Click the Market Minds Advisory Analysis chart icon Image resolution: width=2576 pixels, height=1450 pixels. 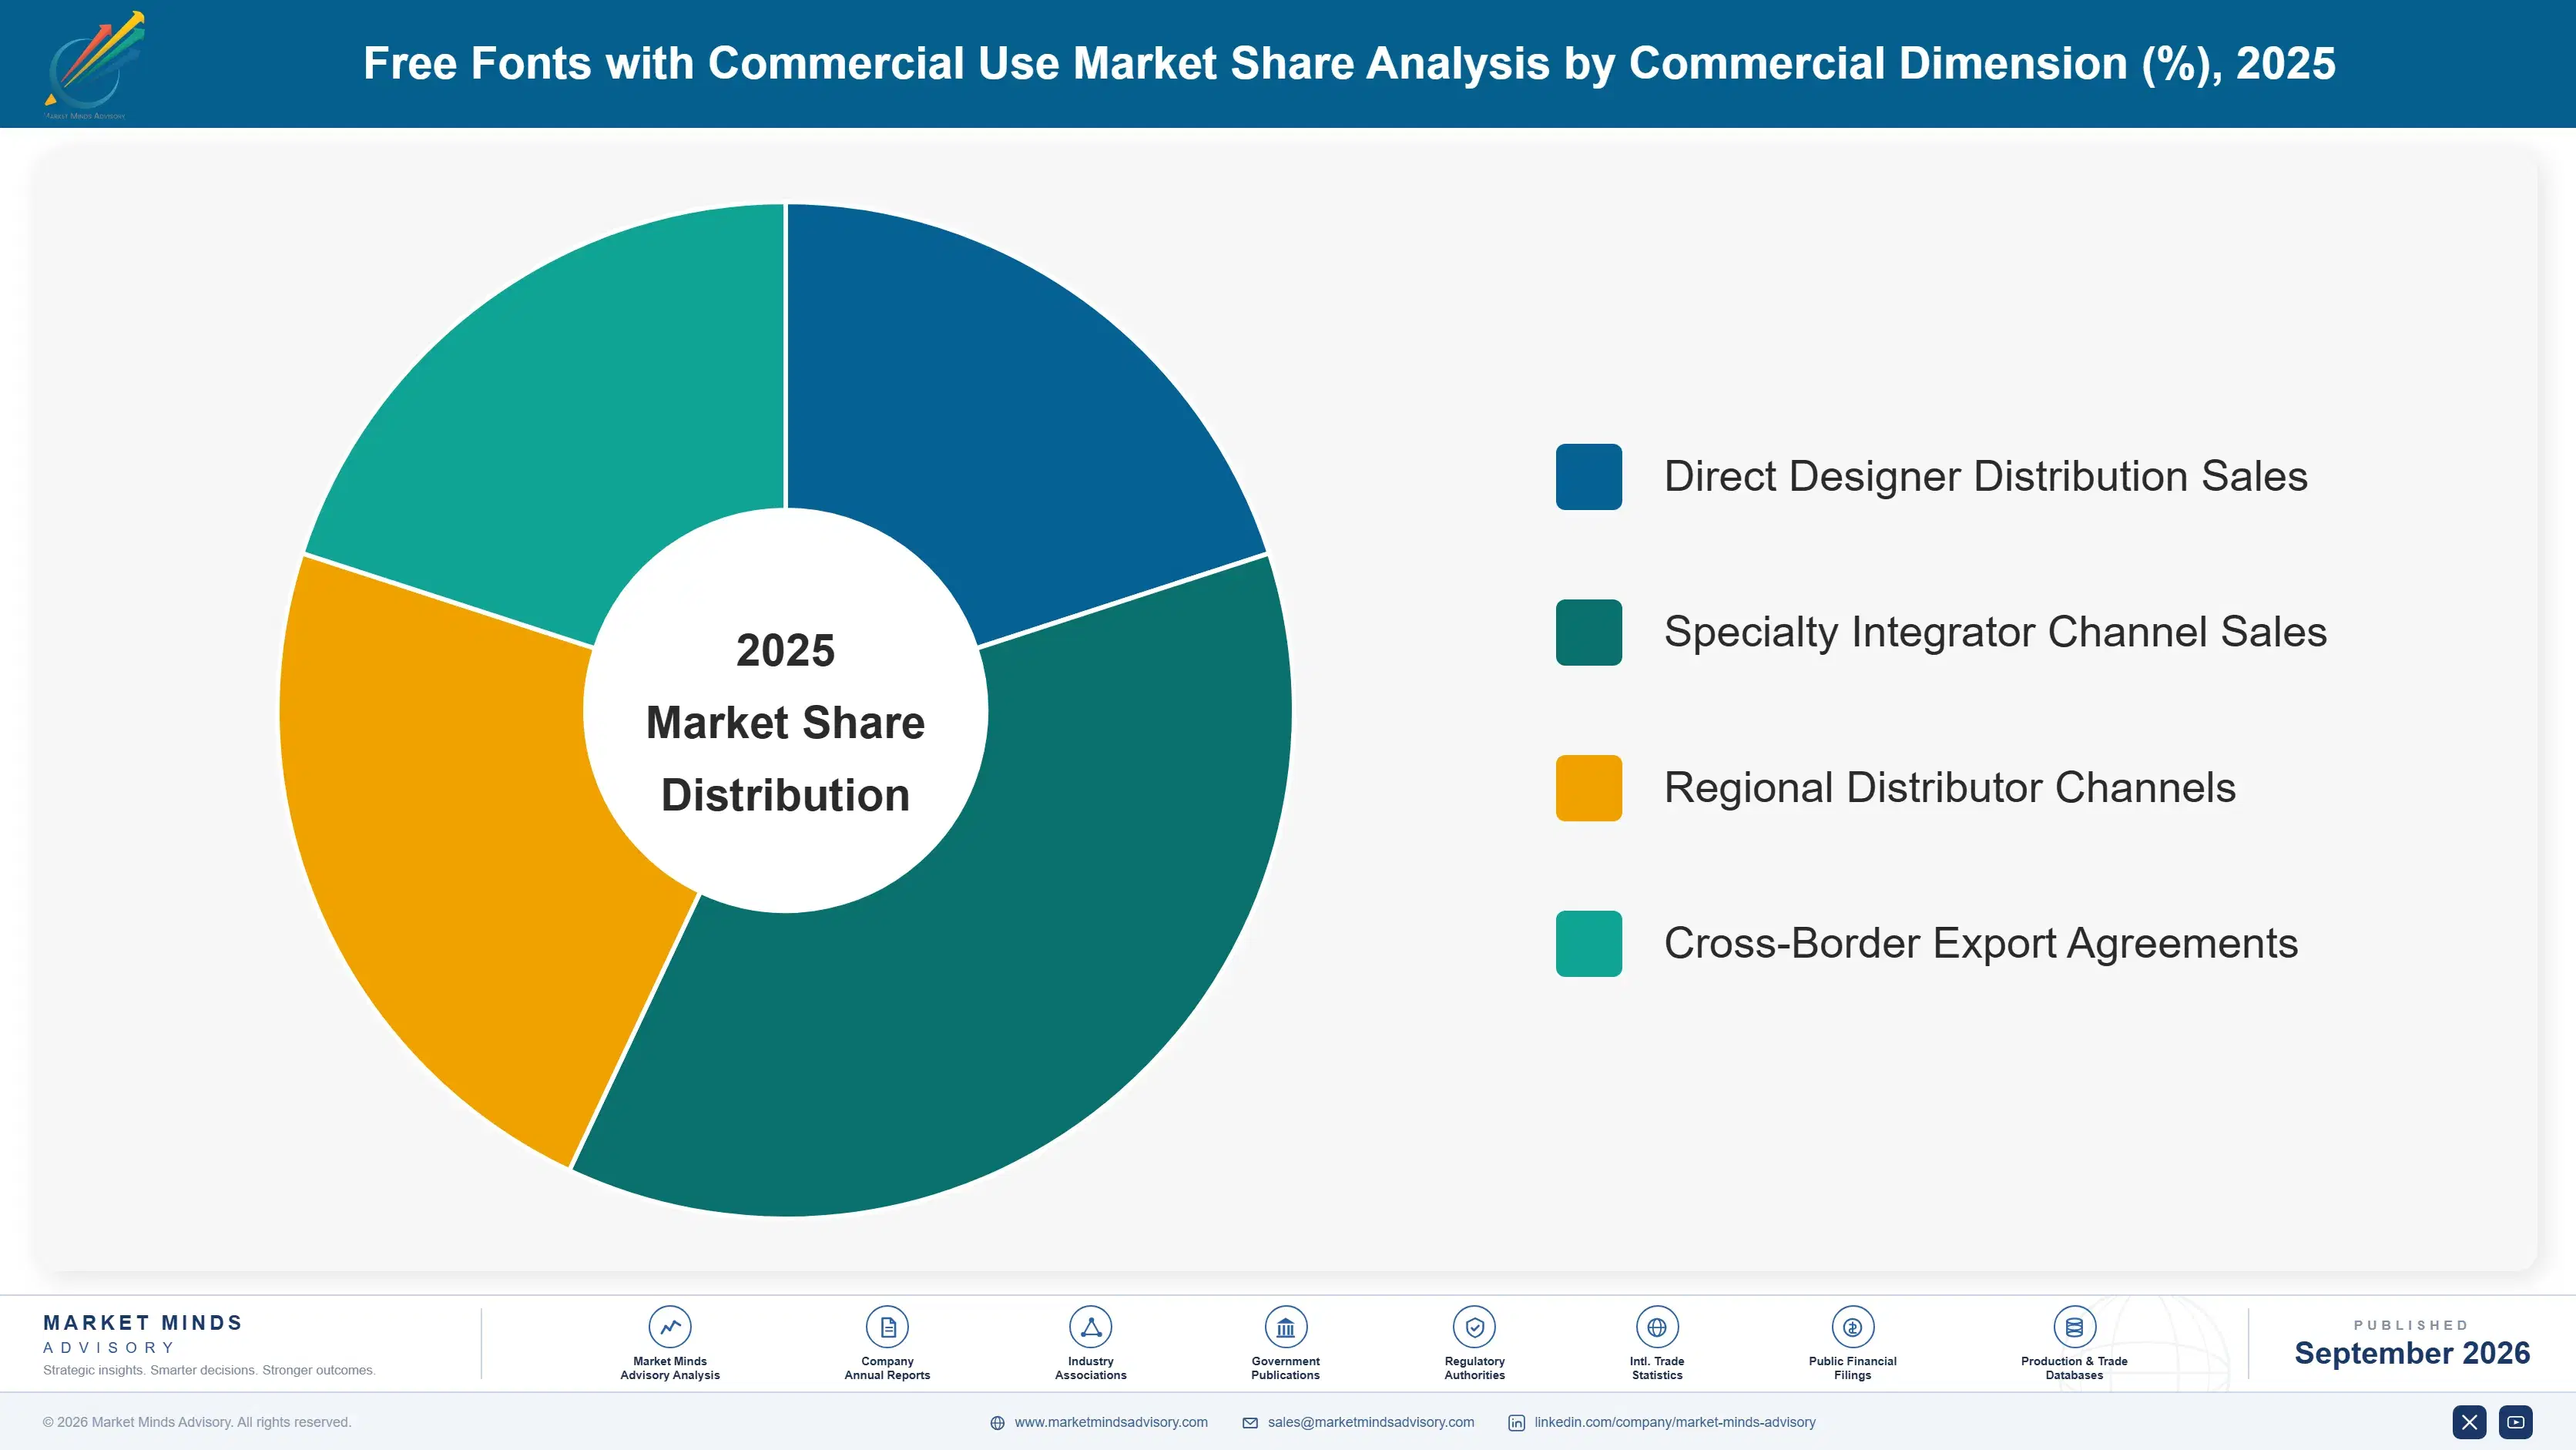tap(670, 1327)
